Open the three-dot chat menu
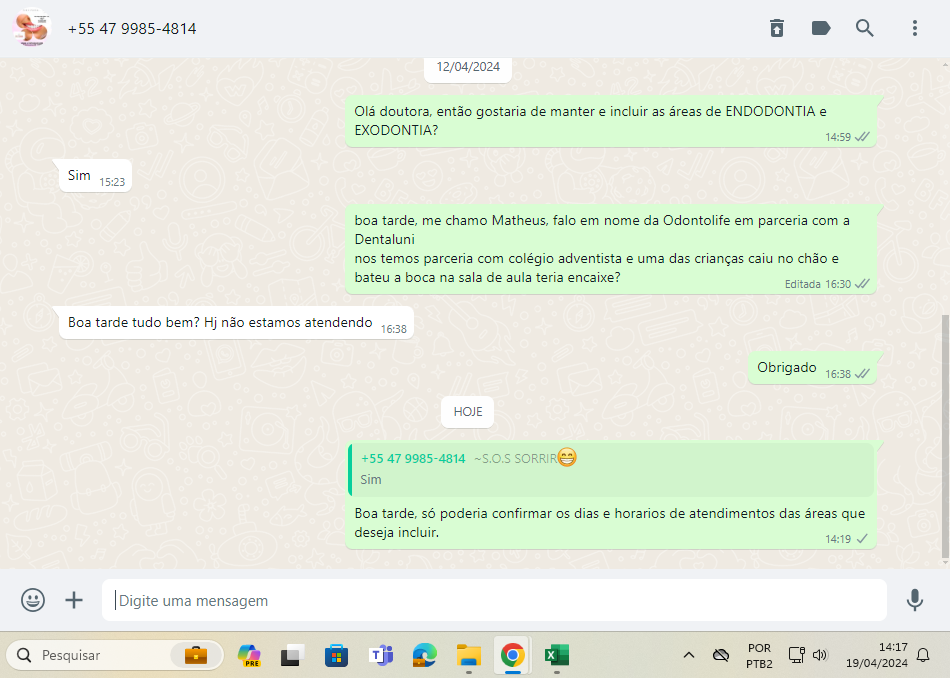The width and height of the screenshot is (950, 678). (914, 28)
